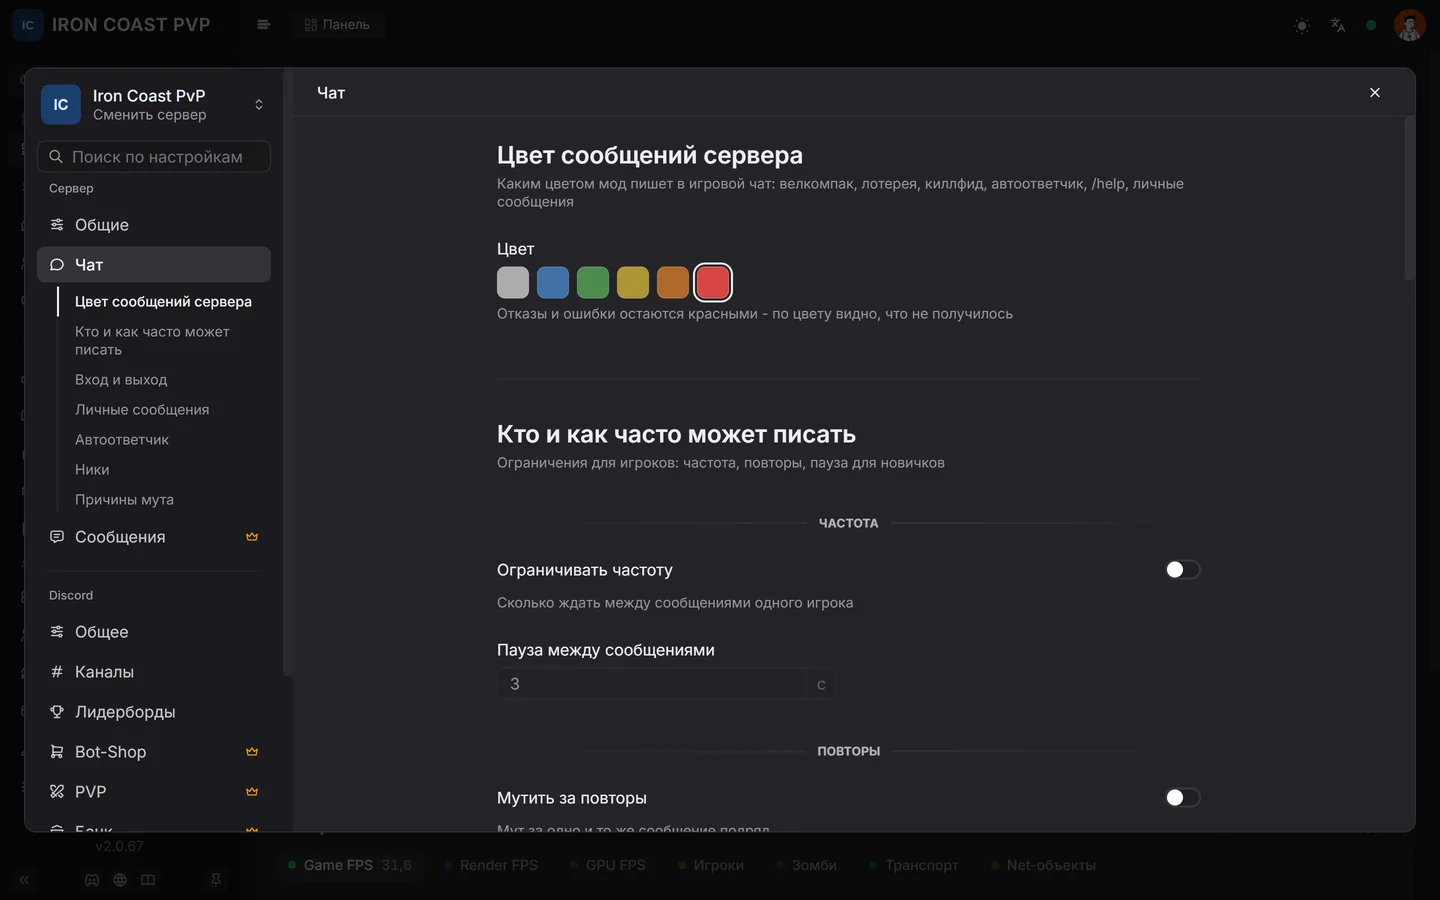
Task: Jump to Вход и выход subsection
Action: click(121, 379)
